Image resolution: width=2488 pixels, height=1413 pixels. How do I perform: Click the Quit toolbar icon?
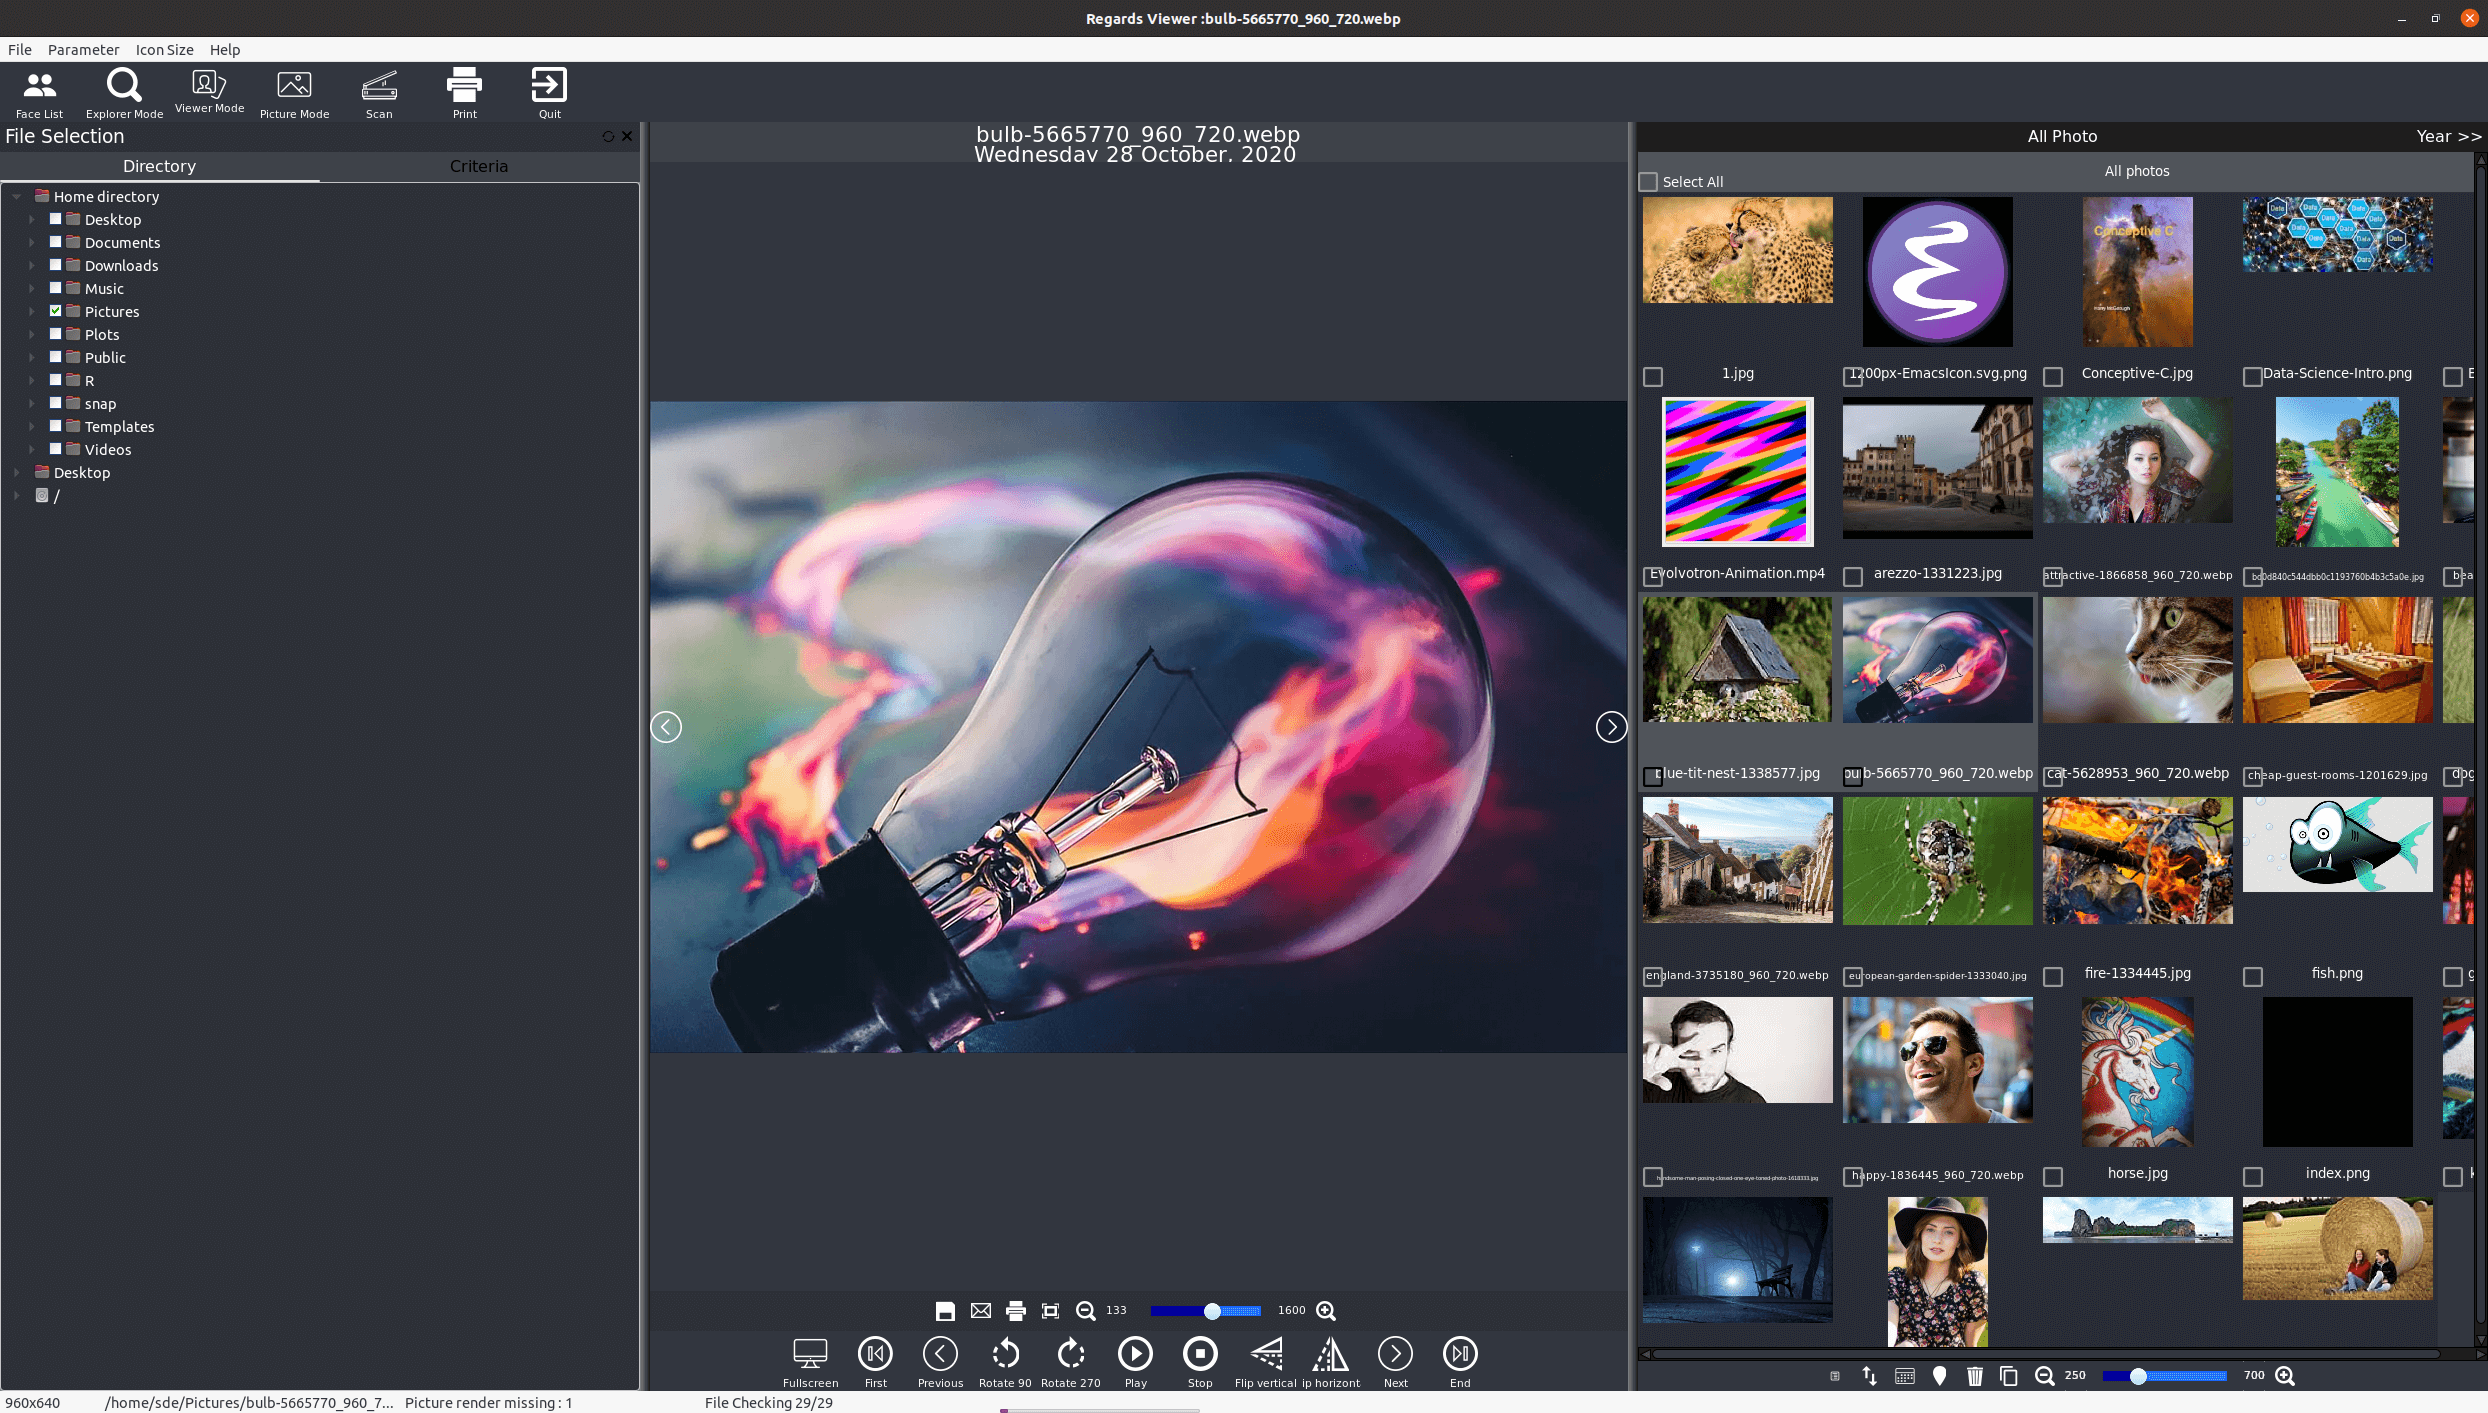549,94
